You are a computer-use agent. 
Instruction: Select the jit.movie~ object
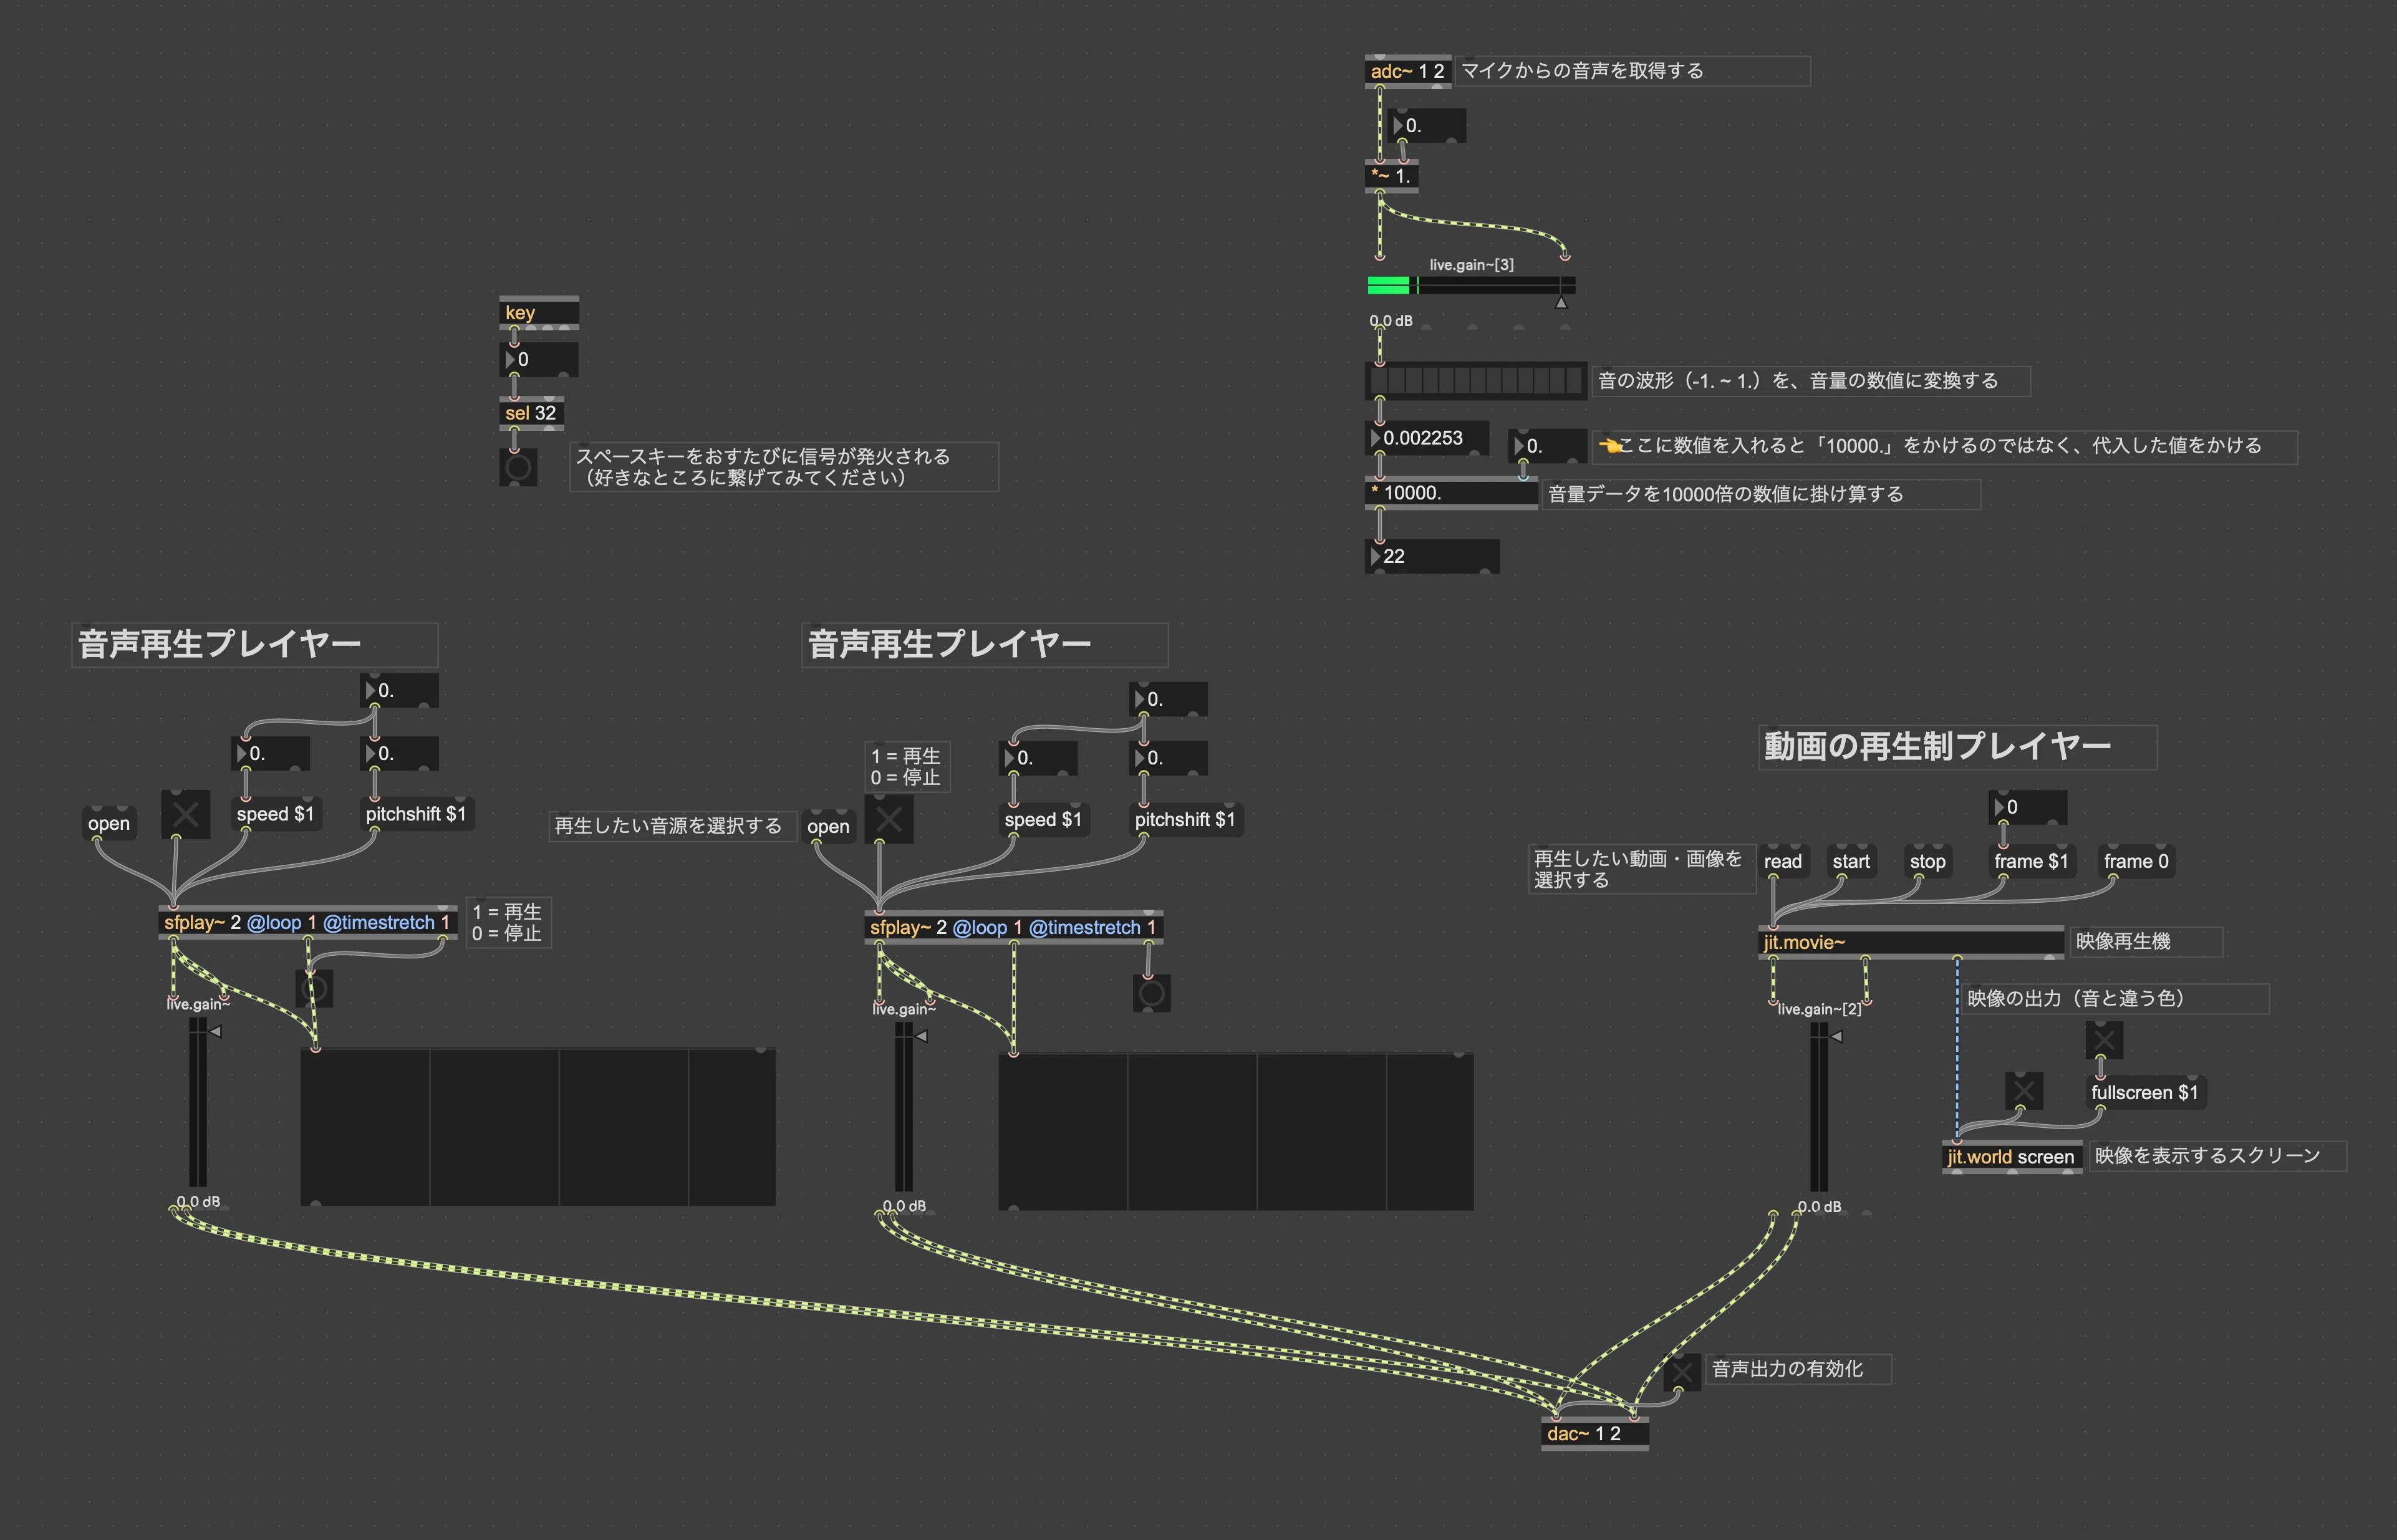click(x=1911, y=943)
